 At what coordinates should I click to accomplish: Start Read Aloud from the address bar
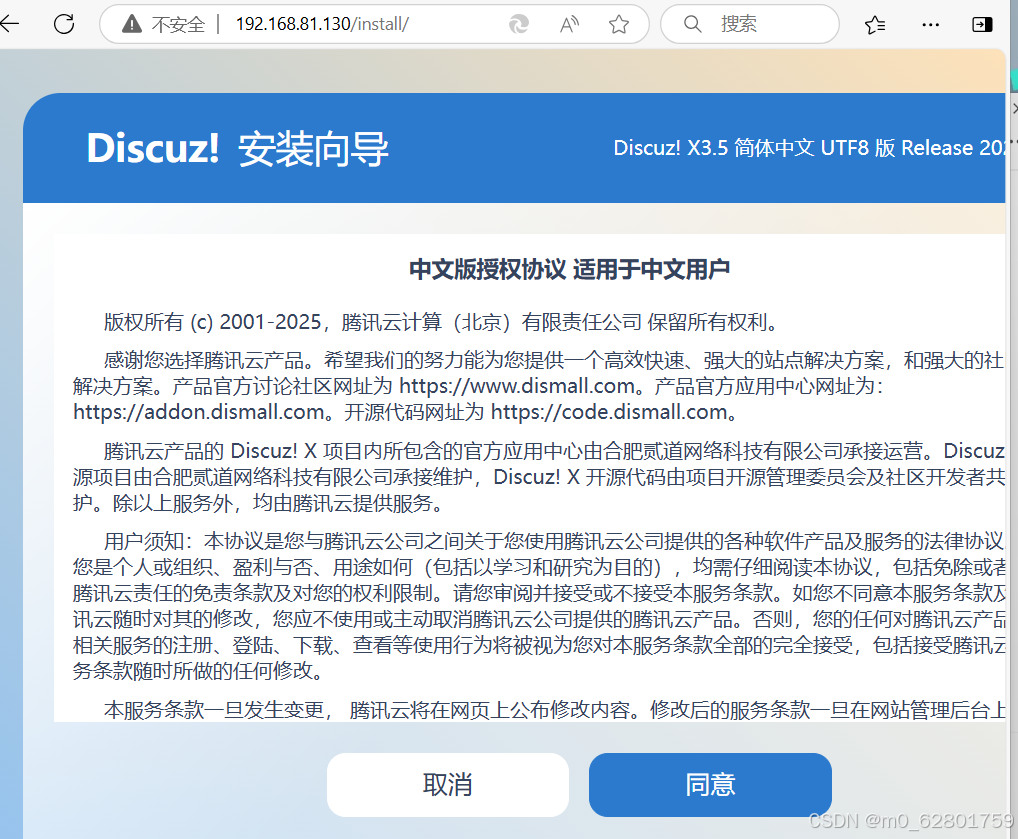(568, 24)
